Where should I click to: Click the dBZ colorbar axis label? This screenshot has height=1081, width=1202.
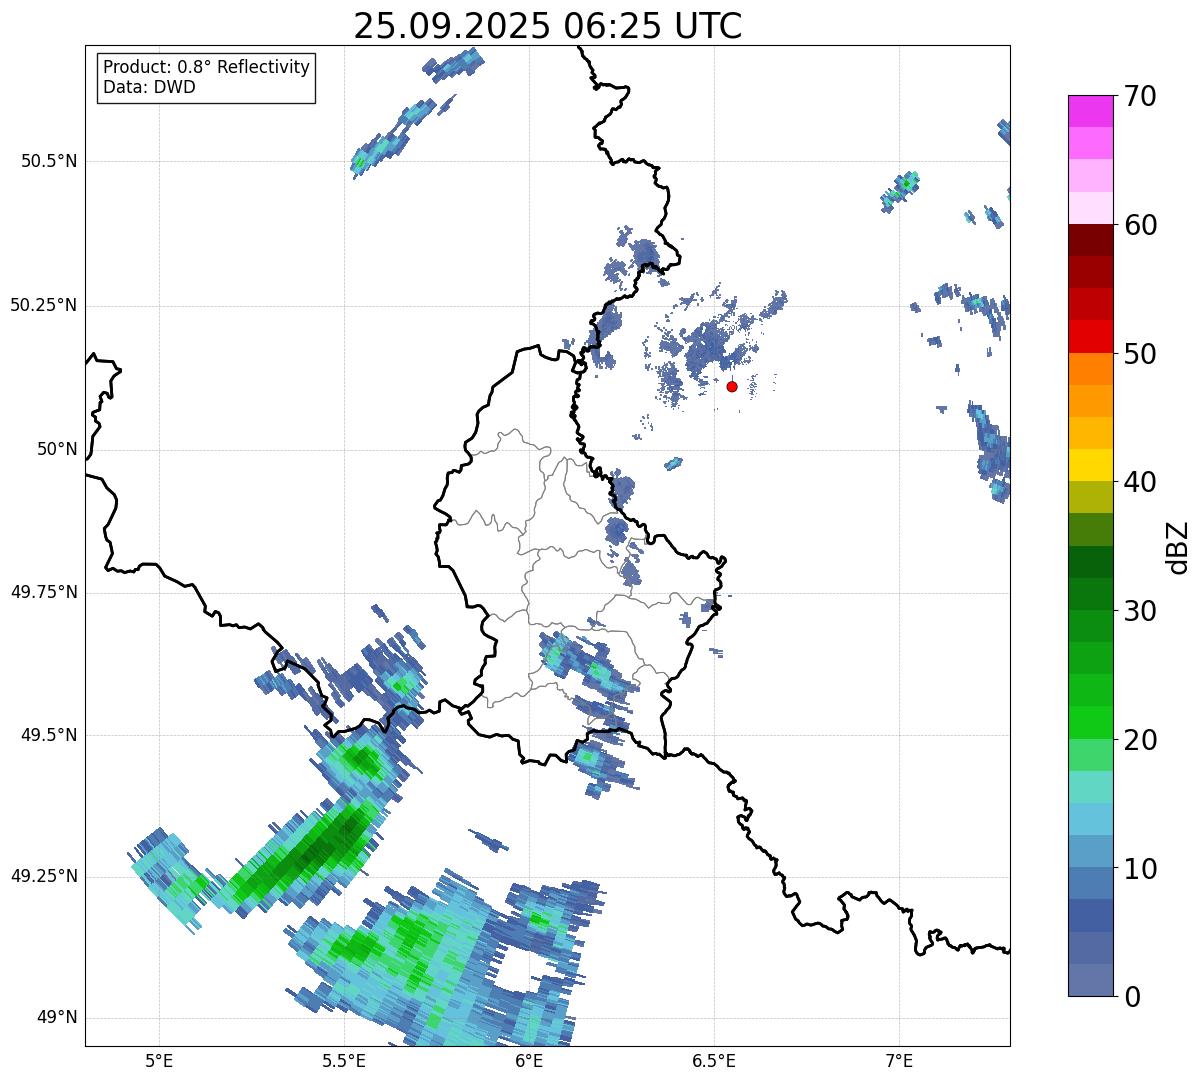point(1178,546)
